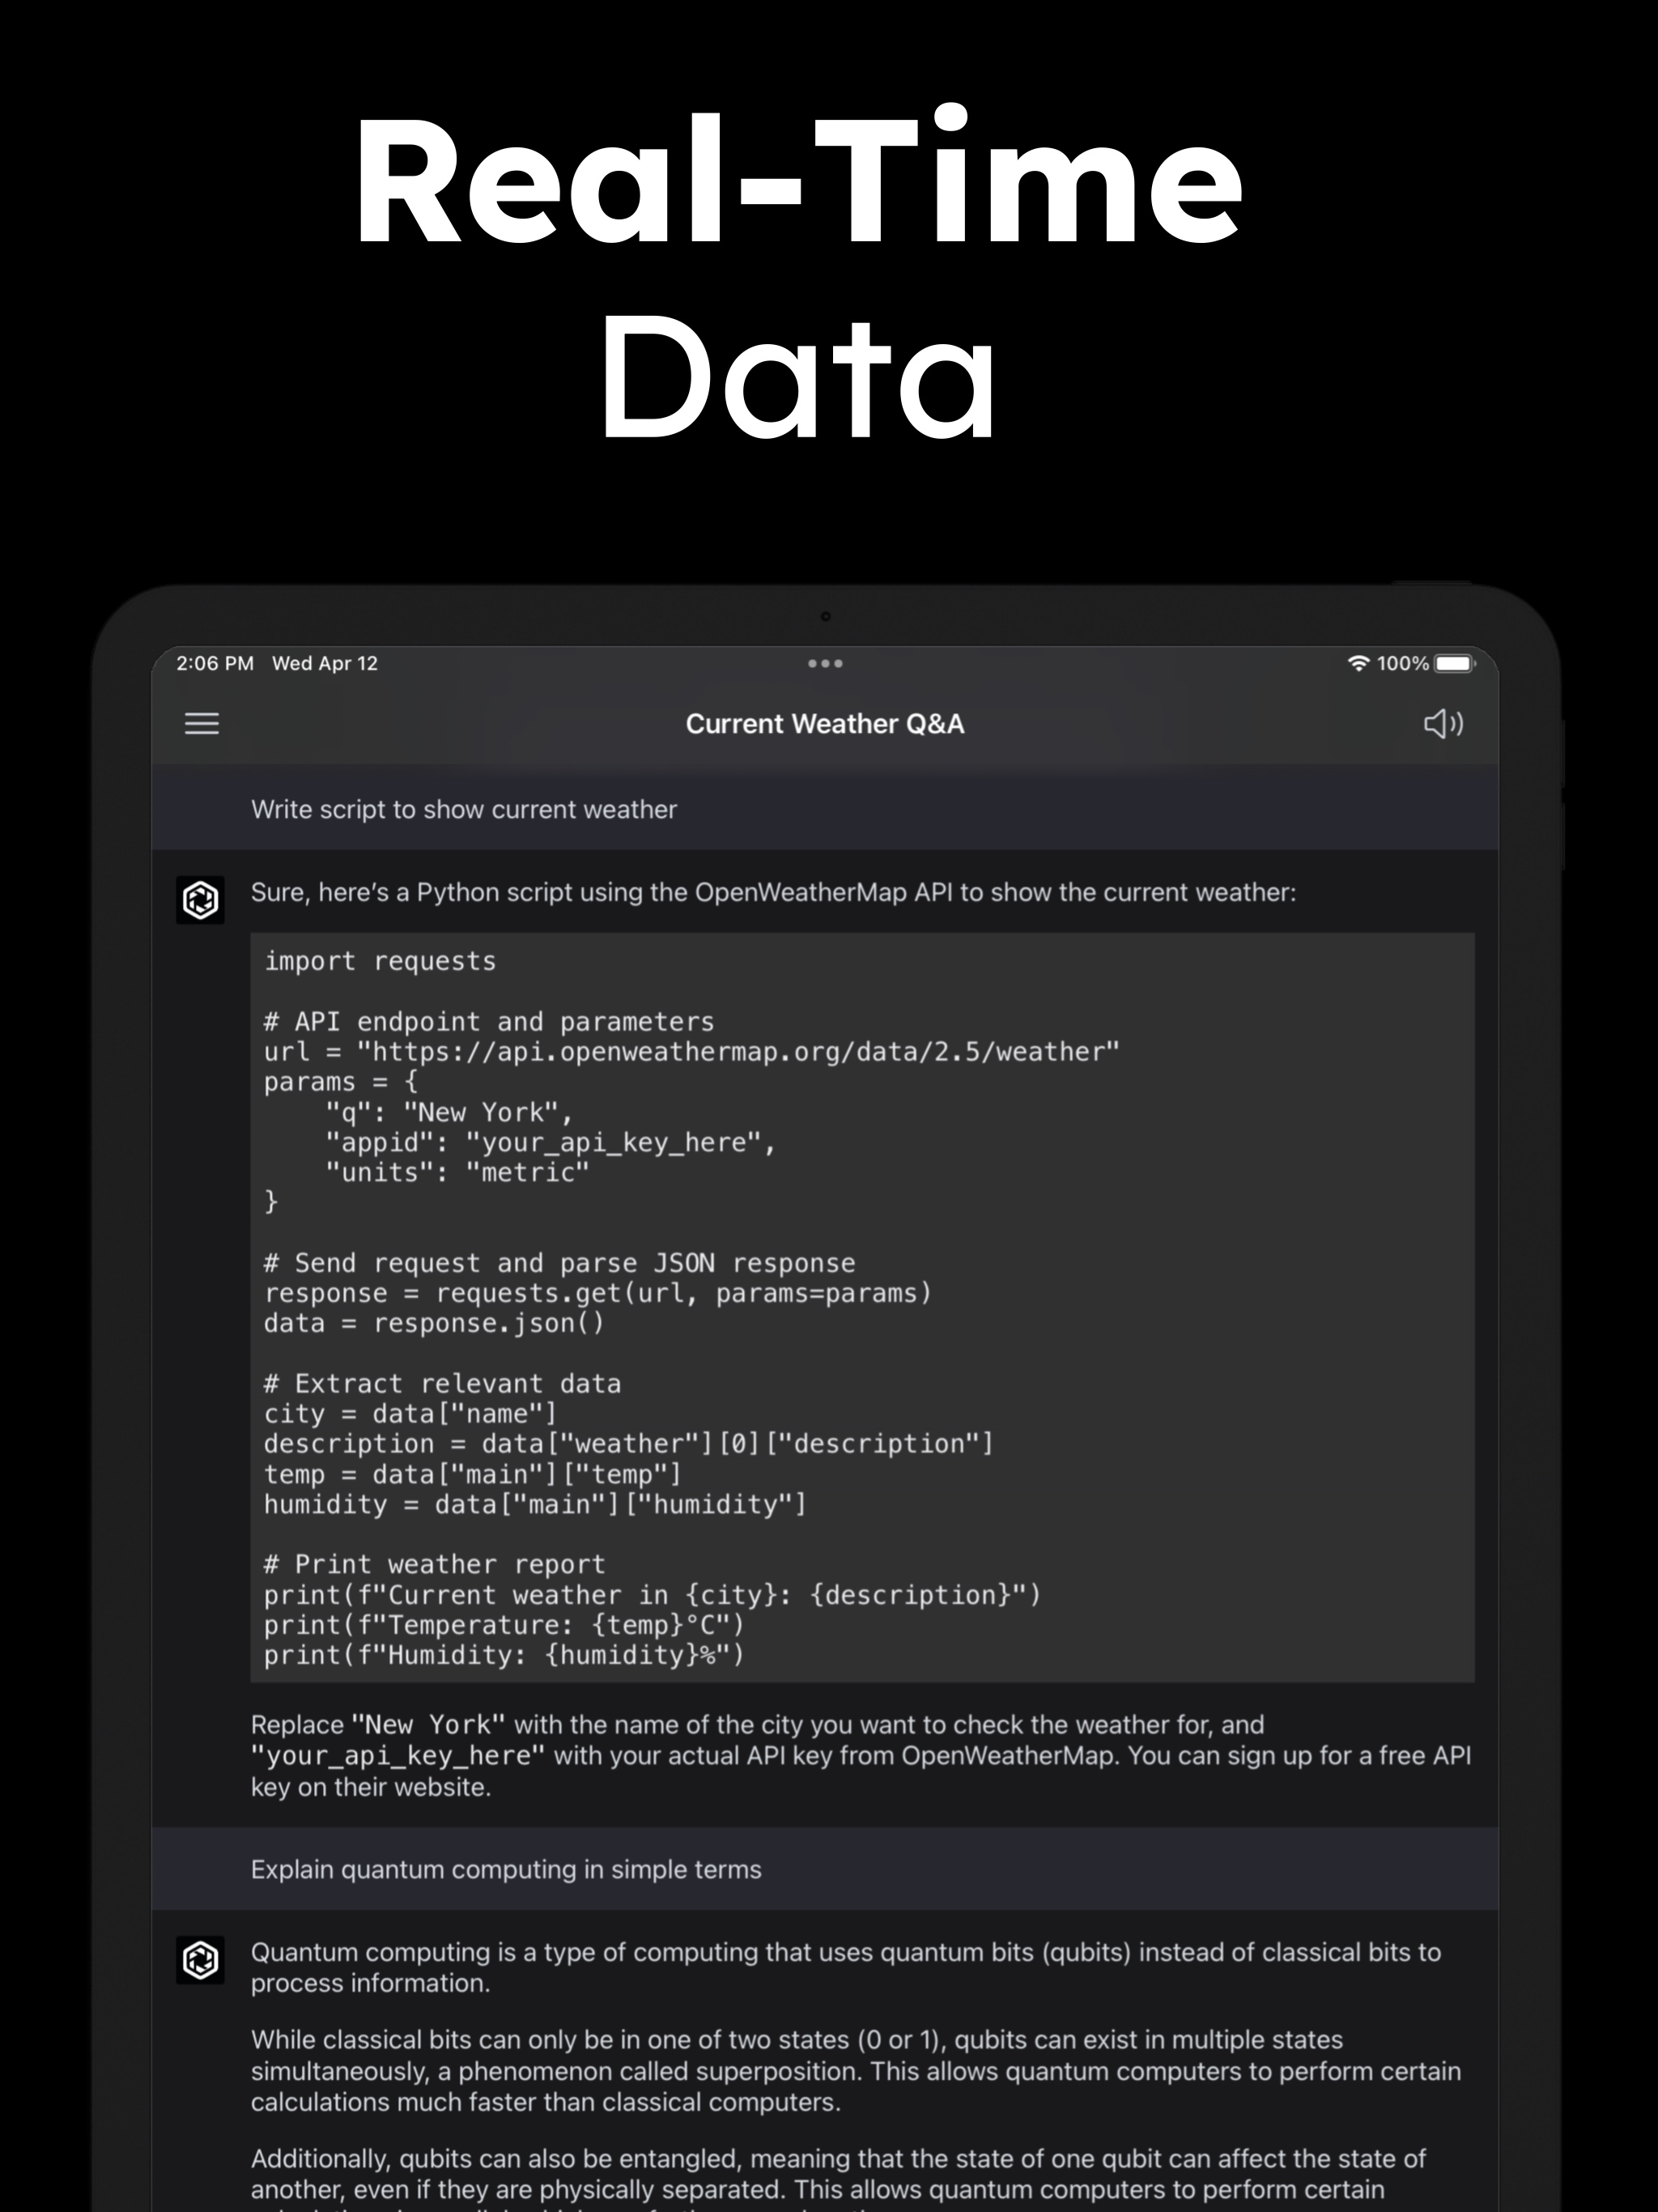Tap the Wed Apr 12 date

point(325,663)
